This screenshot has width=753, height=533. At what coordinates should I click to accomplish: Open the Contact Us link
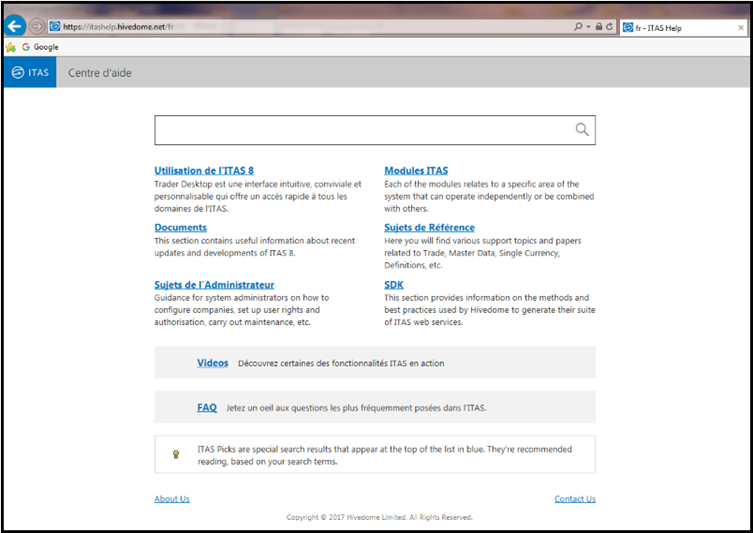coord(575,499)
